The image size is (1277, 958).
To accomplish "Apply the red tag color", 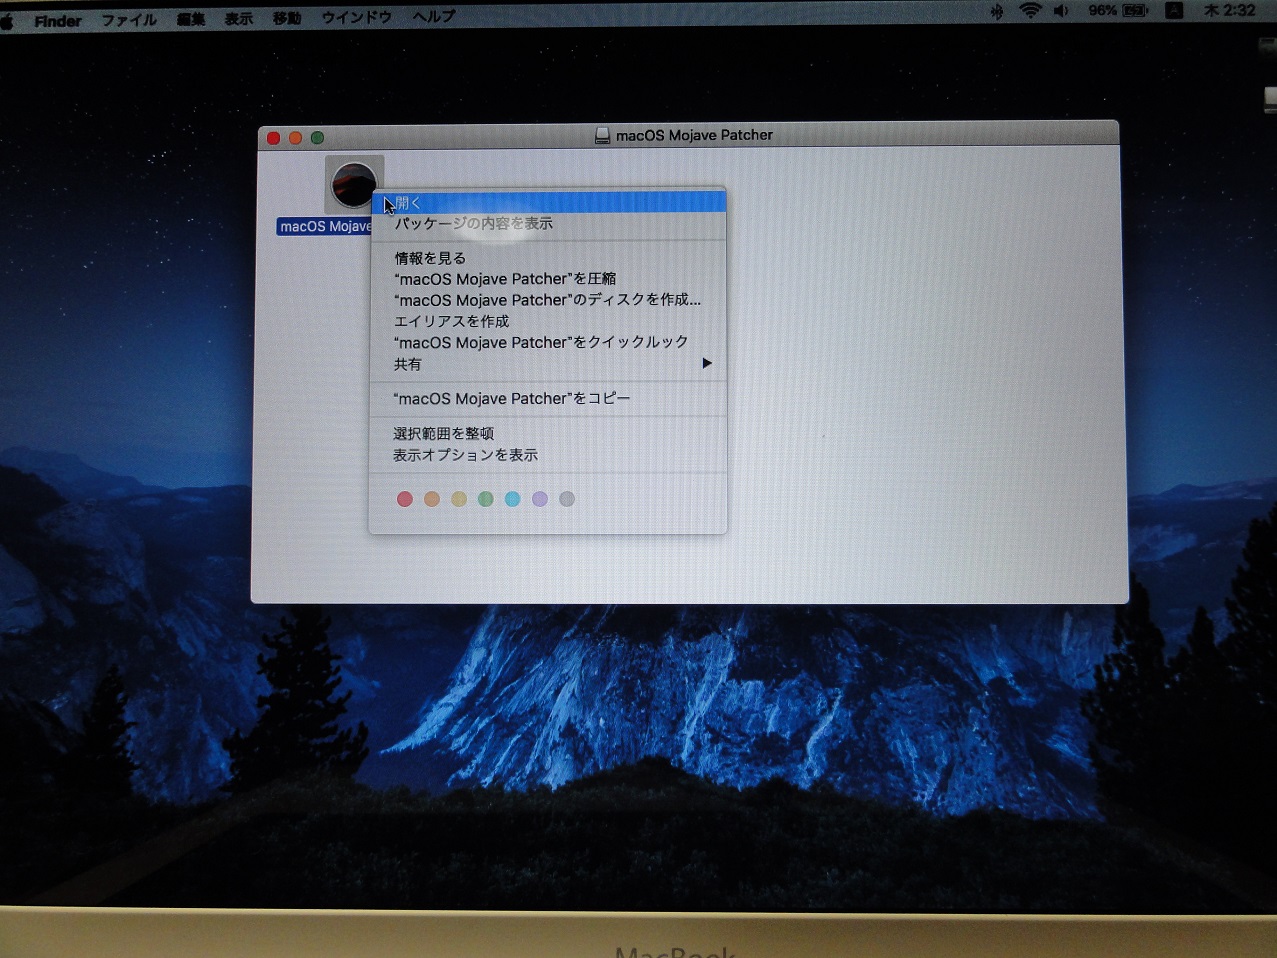I will click(x=404, y=499).
